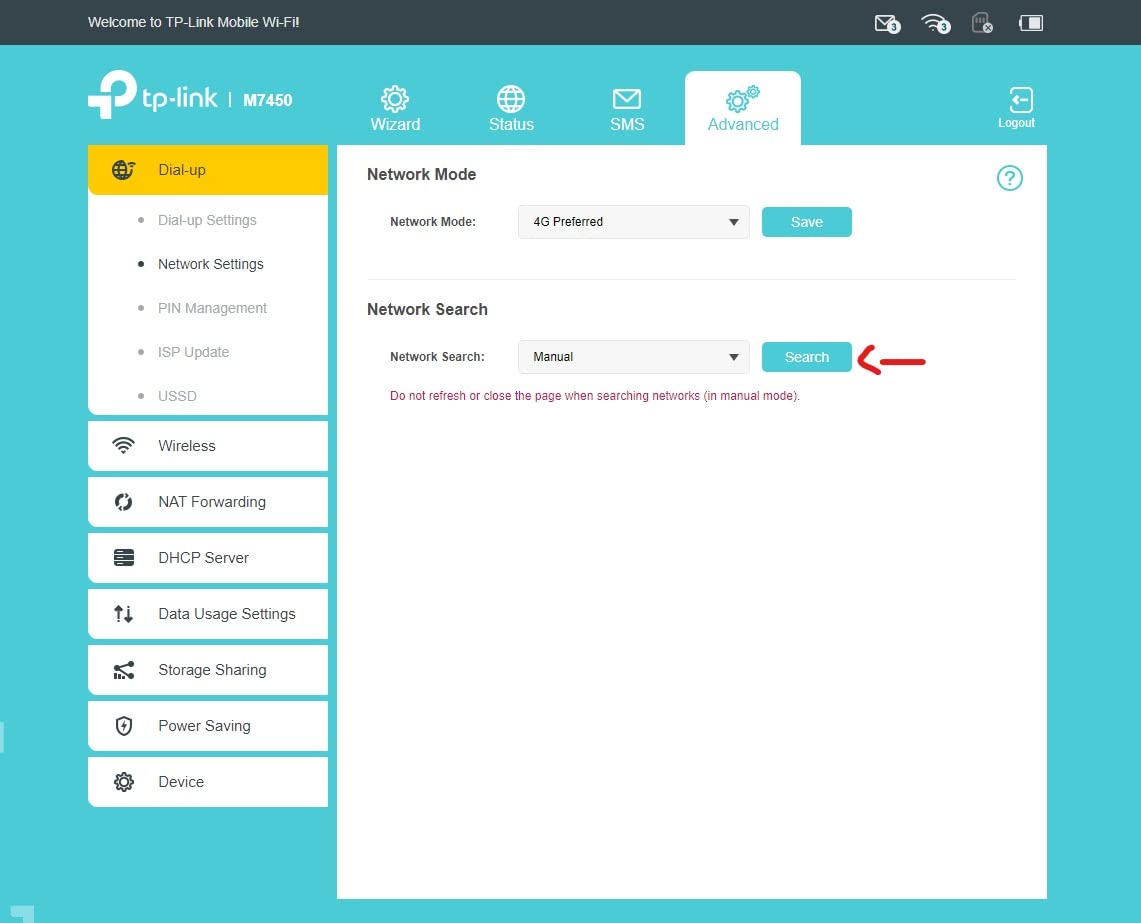
Task: Open the Wizard gear icon tab
Action: (395, 109)
